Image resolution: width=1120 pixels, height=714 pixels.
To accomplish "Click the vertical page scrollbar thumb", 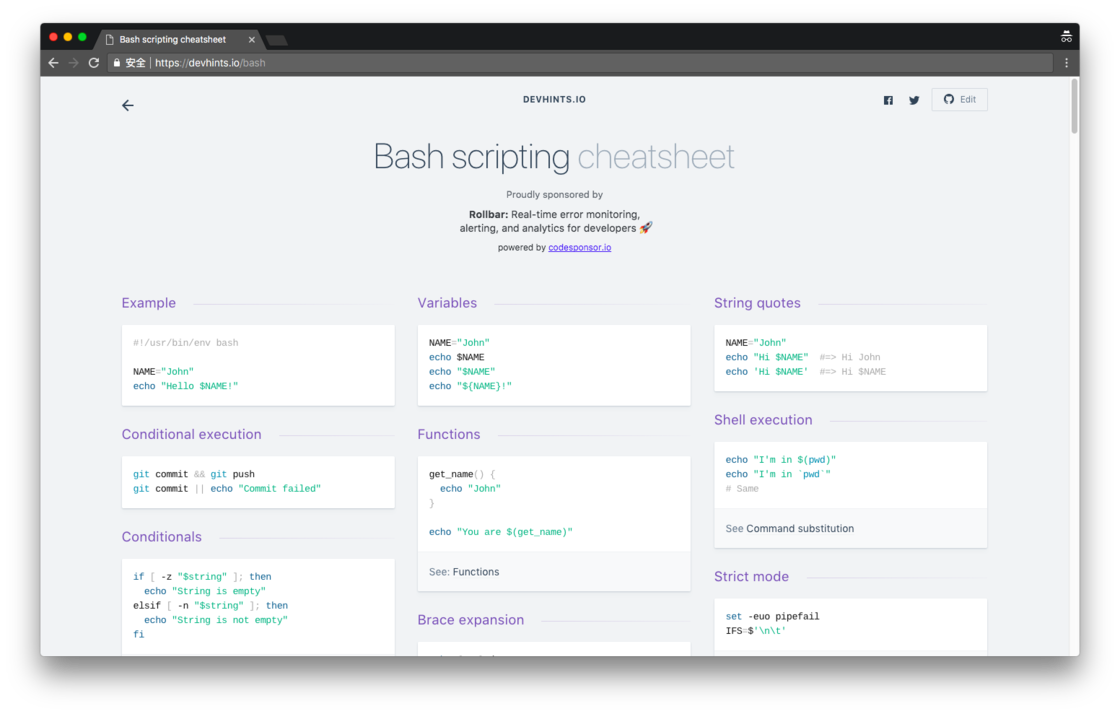I will (x=1074, y=106).
